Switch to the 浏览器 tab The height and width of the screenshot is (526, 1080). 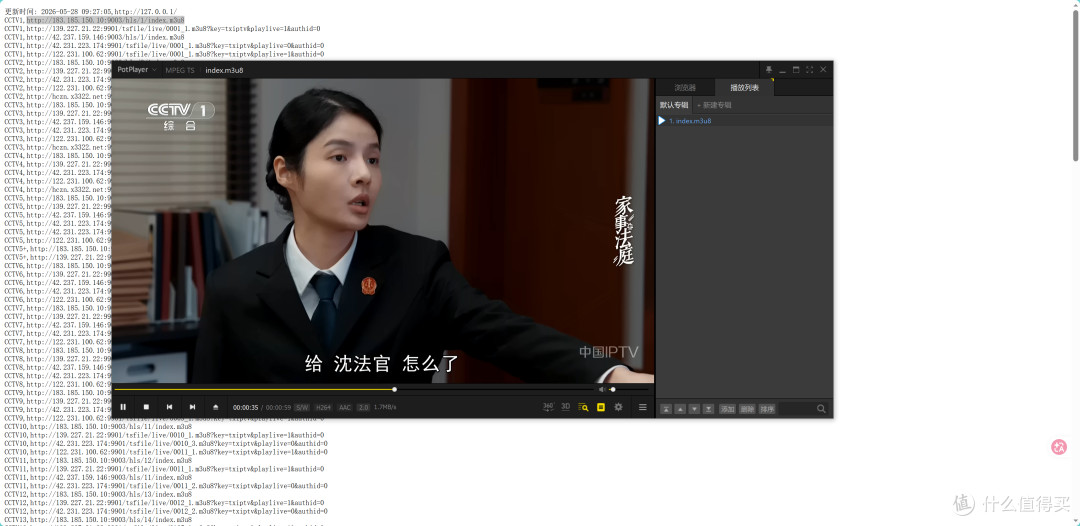click(x=685, y=87)
